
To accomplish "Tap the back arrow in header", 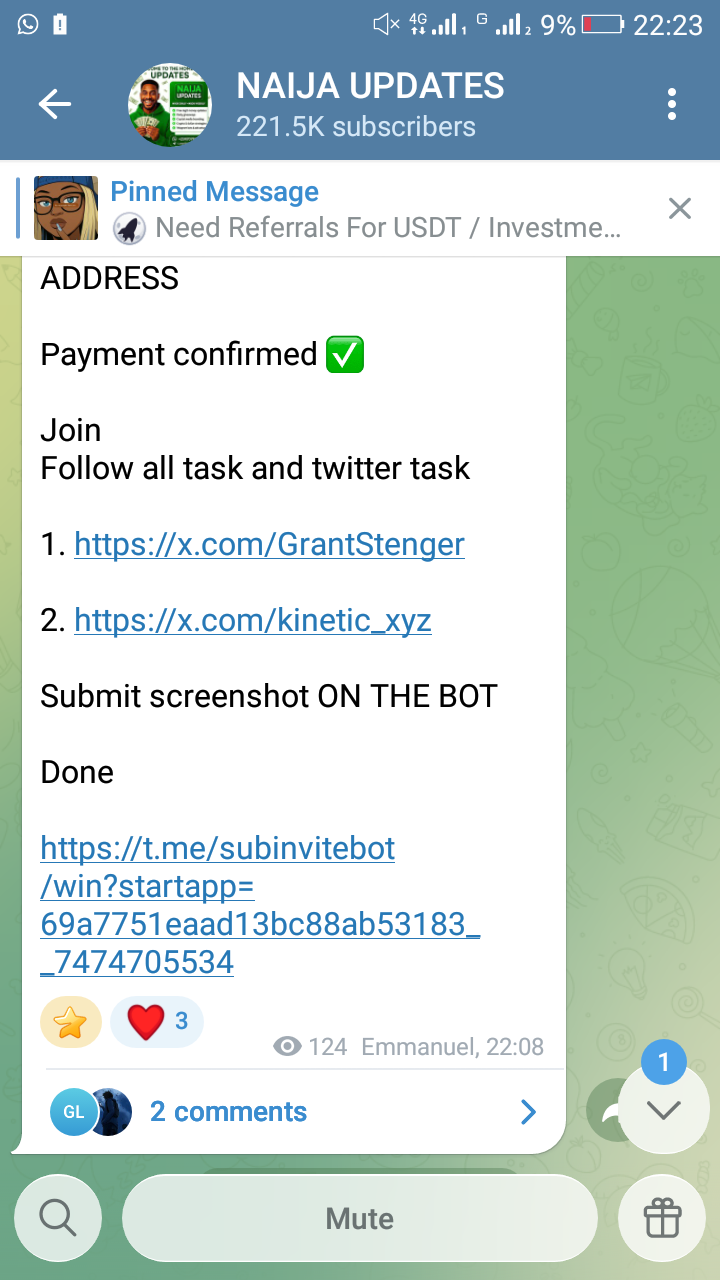I will [55, 104].
